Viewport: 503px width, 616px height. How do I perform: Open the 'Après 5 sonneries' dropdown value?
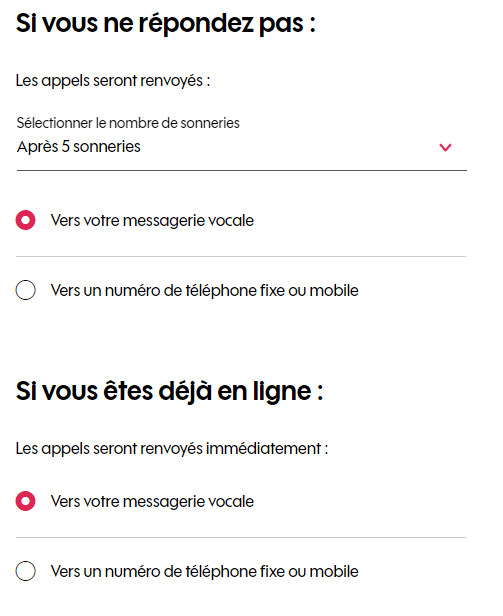[x=79, y=147]
